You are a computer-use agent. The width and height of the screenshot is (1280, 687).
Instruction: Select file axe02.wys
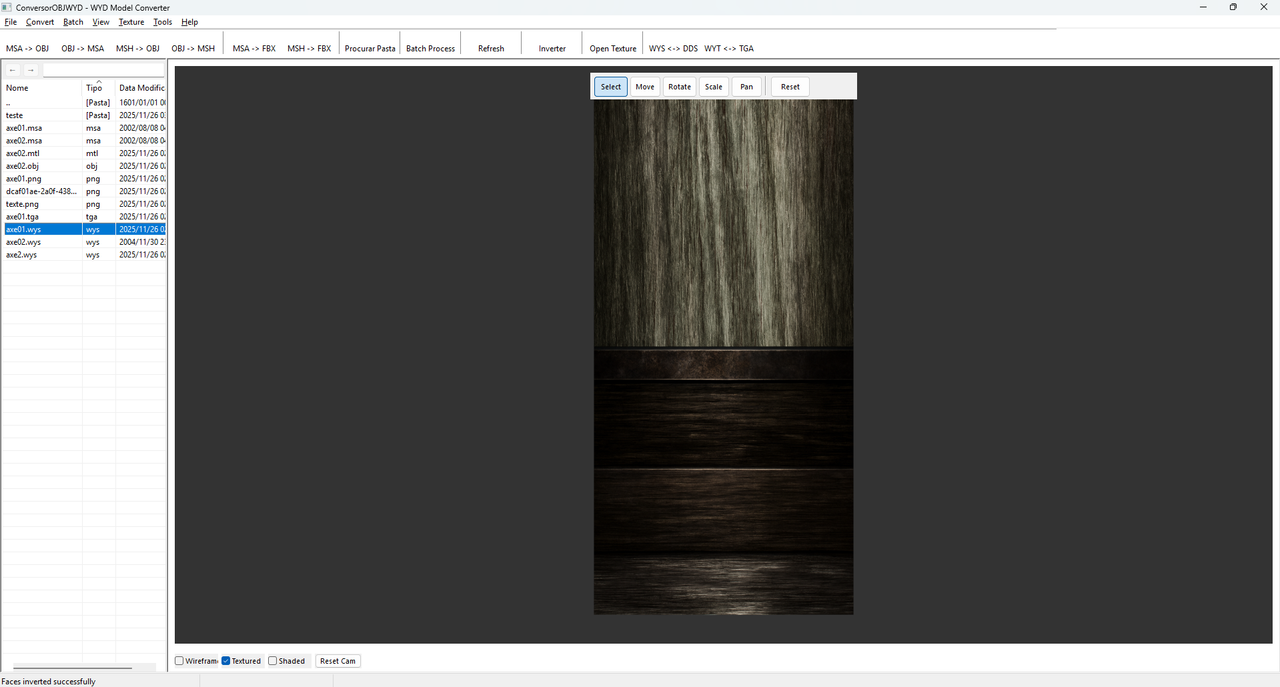[84, 242]
